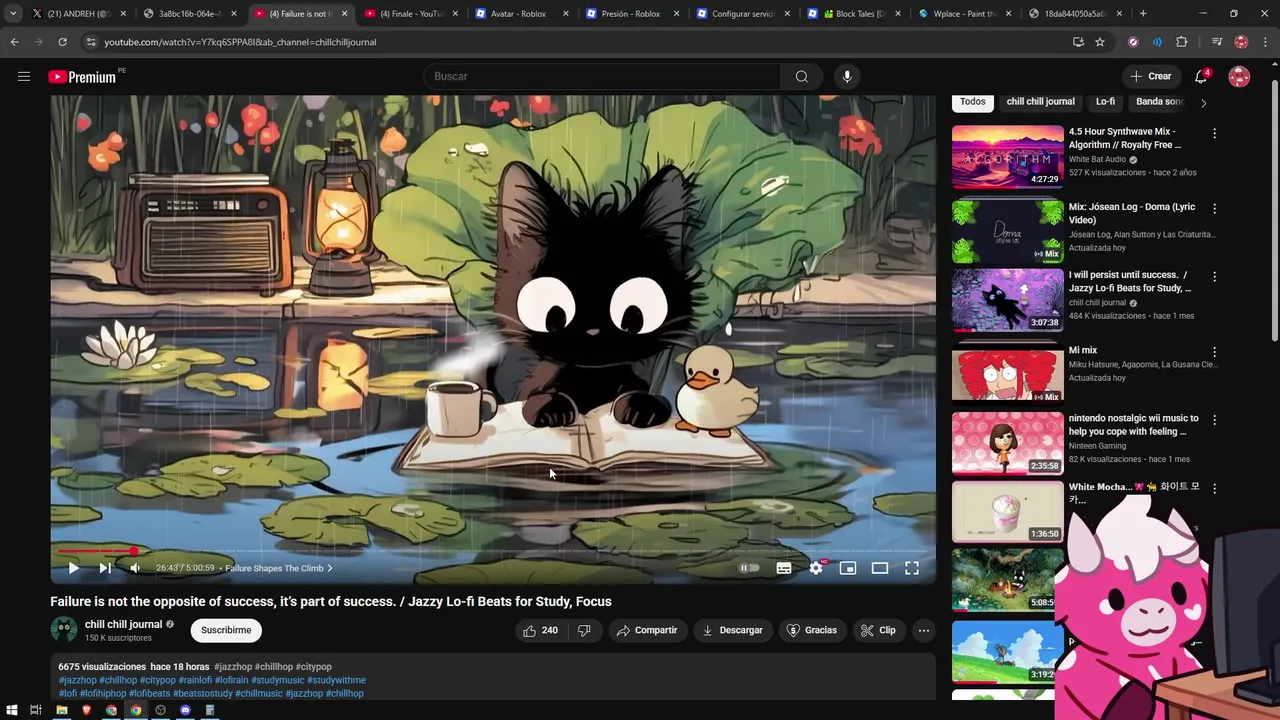
Task: Open options for 'I will persist until success'
Action: [x=1214, y=276]
